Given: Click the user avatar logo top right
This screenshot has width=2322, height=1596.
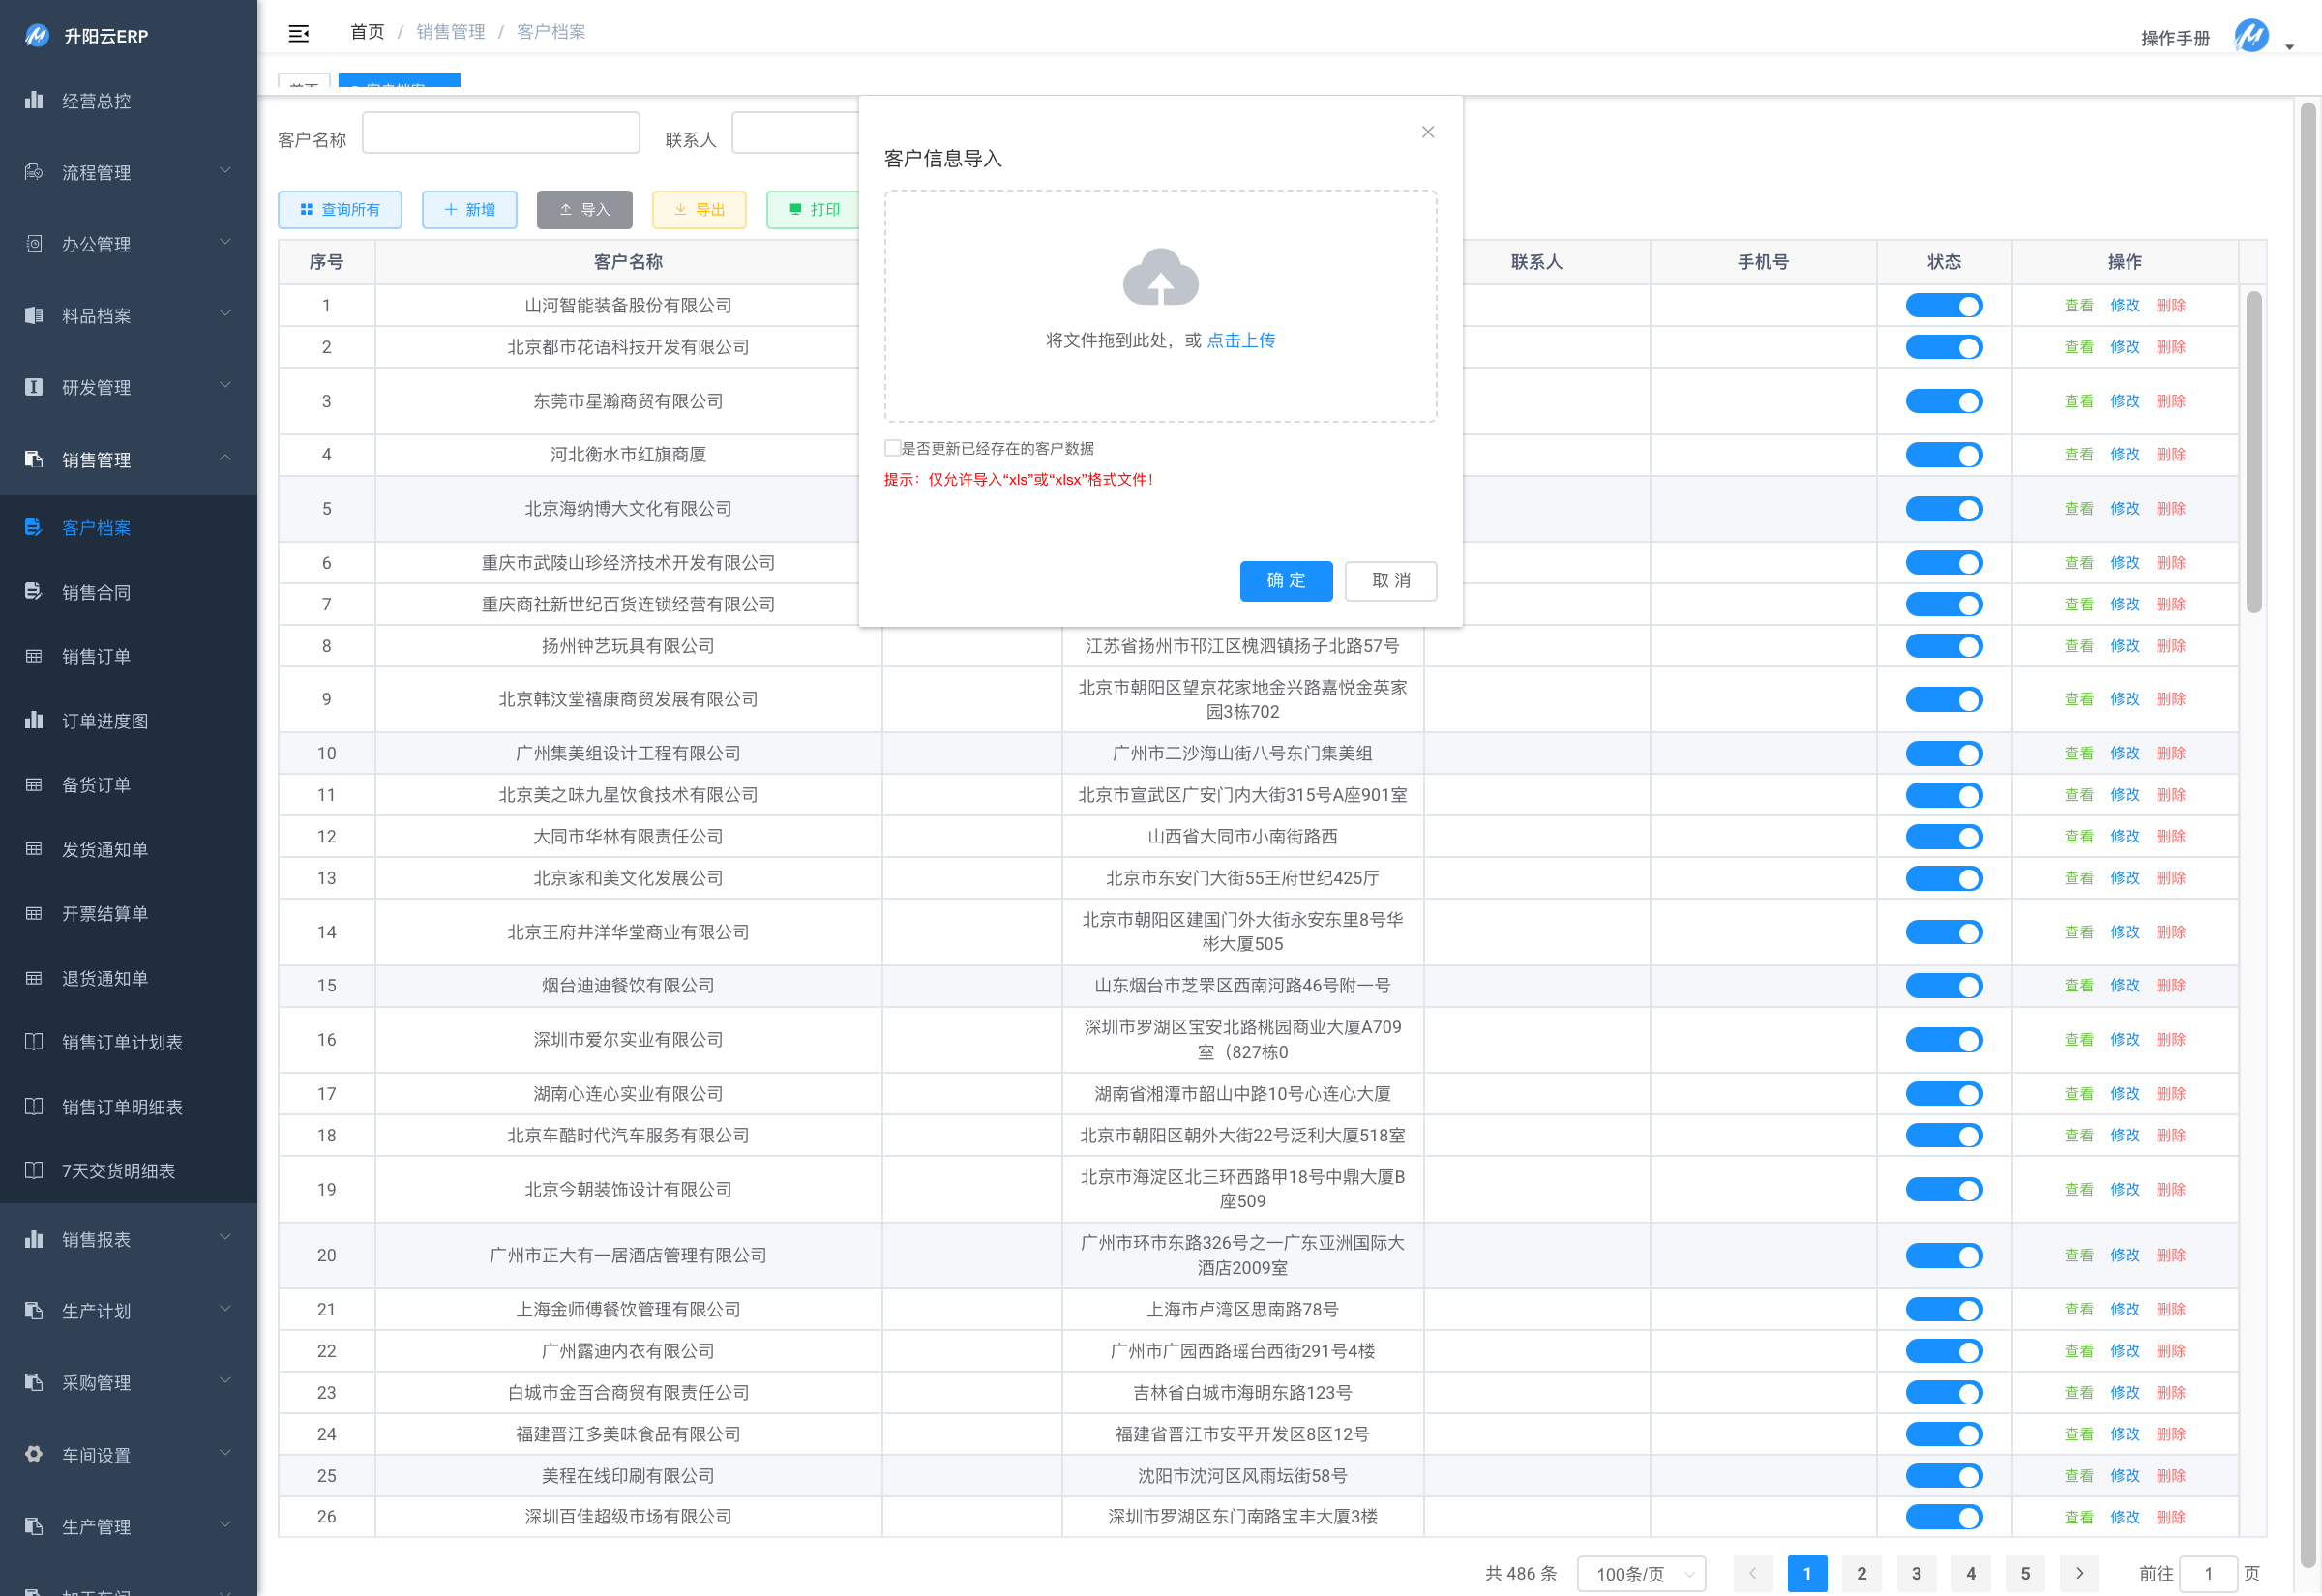Looking at the screenshot, I should pos(2250,37).
